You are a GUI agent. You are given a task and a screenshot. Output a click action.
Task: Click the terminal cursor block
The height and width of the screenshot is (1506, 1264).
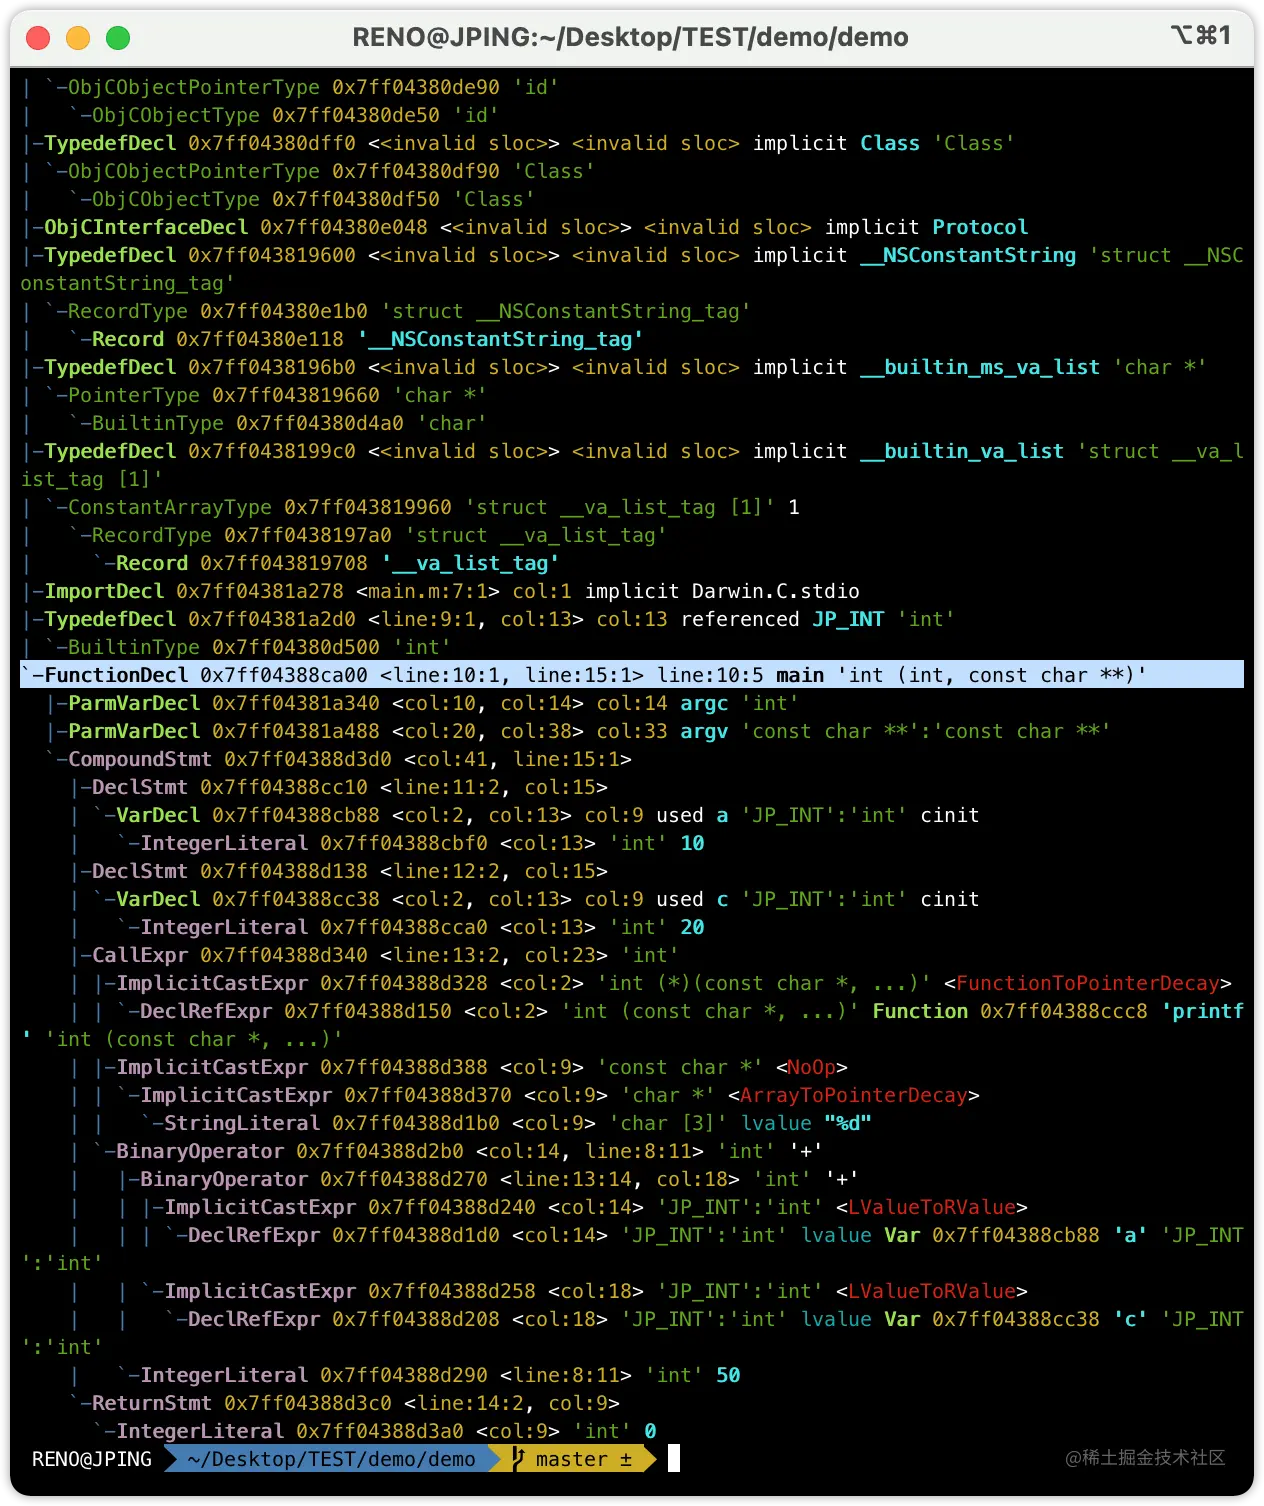[674, 1459]
